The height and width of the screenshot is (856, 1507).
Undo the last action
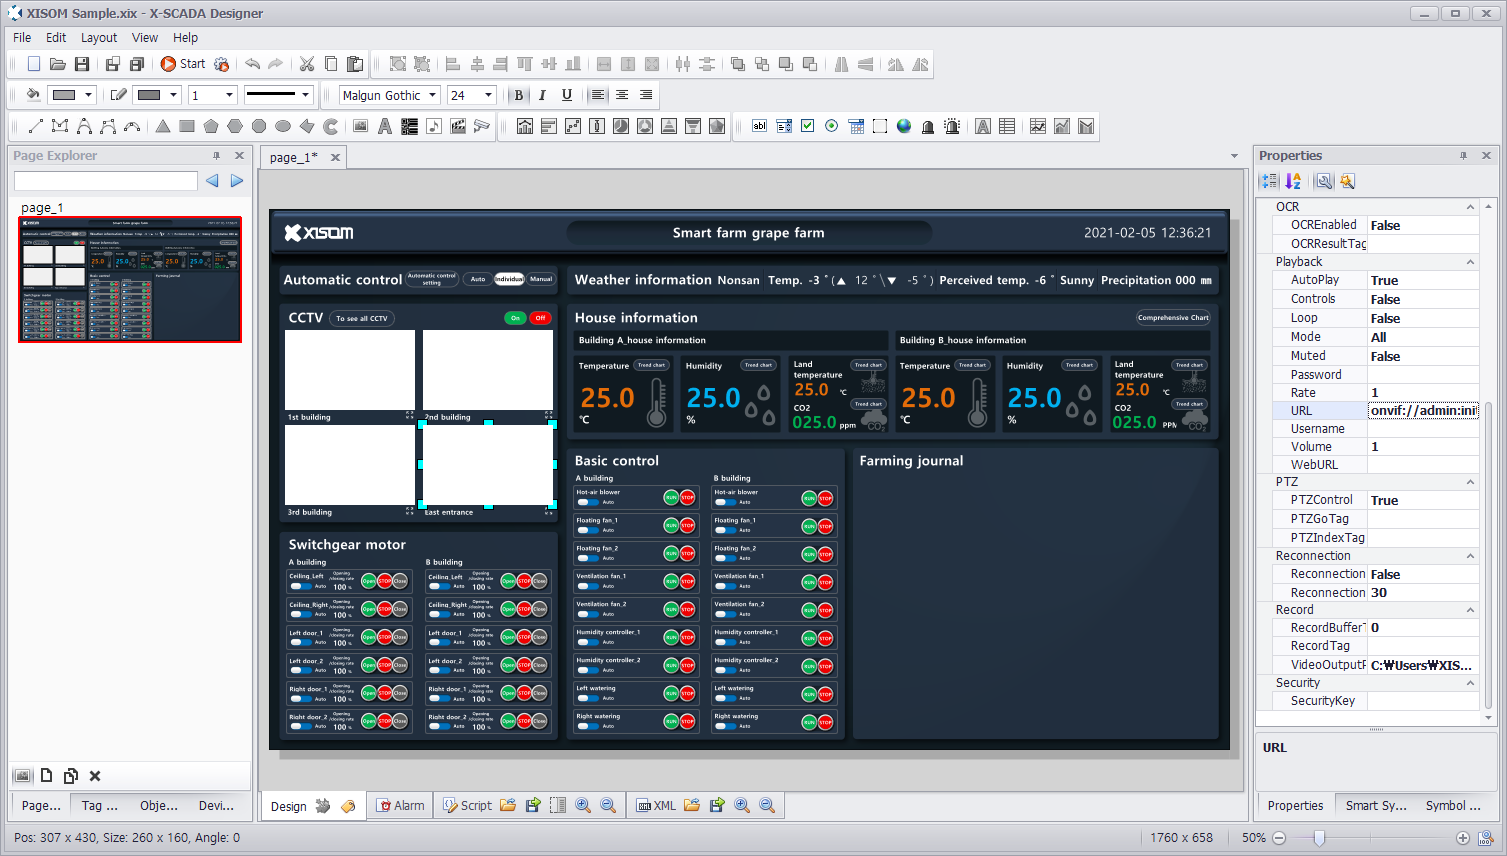pos(253,64)
